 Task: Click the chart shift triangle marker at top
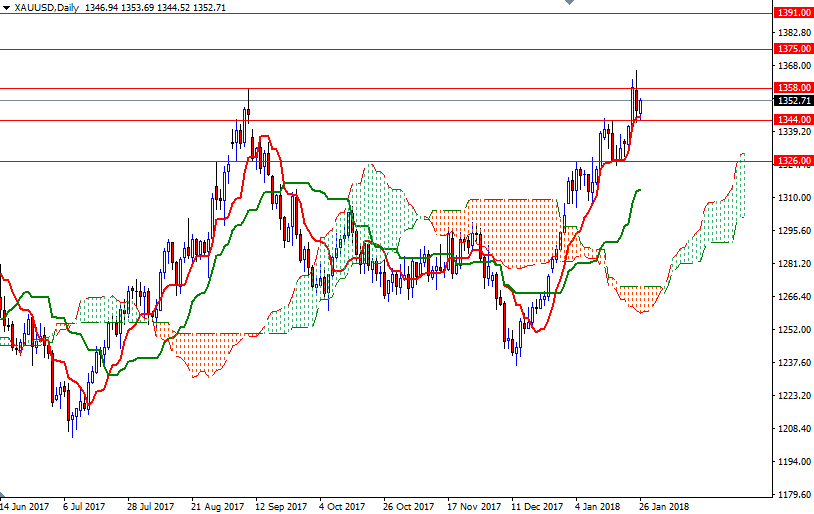(x=568, y=4)
